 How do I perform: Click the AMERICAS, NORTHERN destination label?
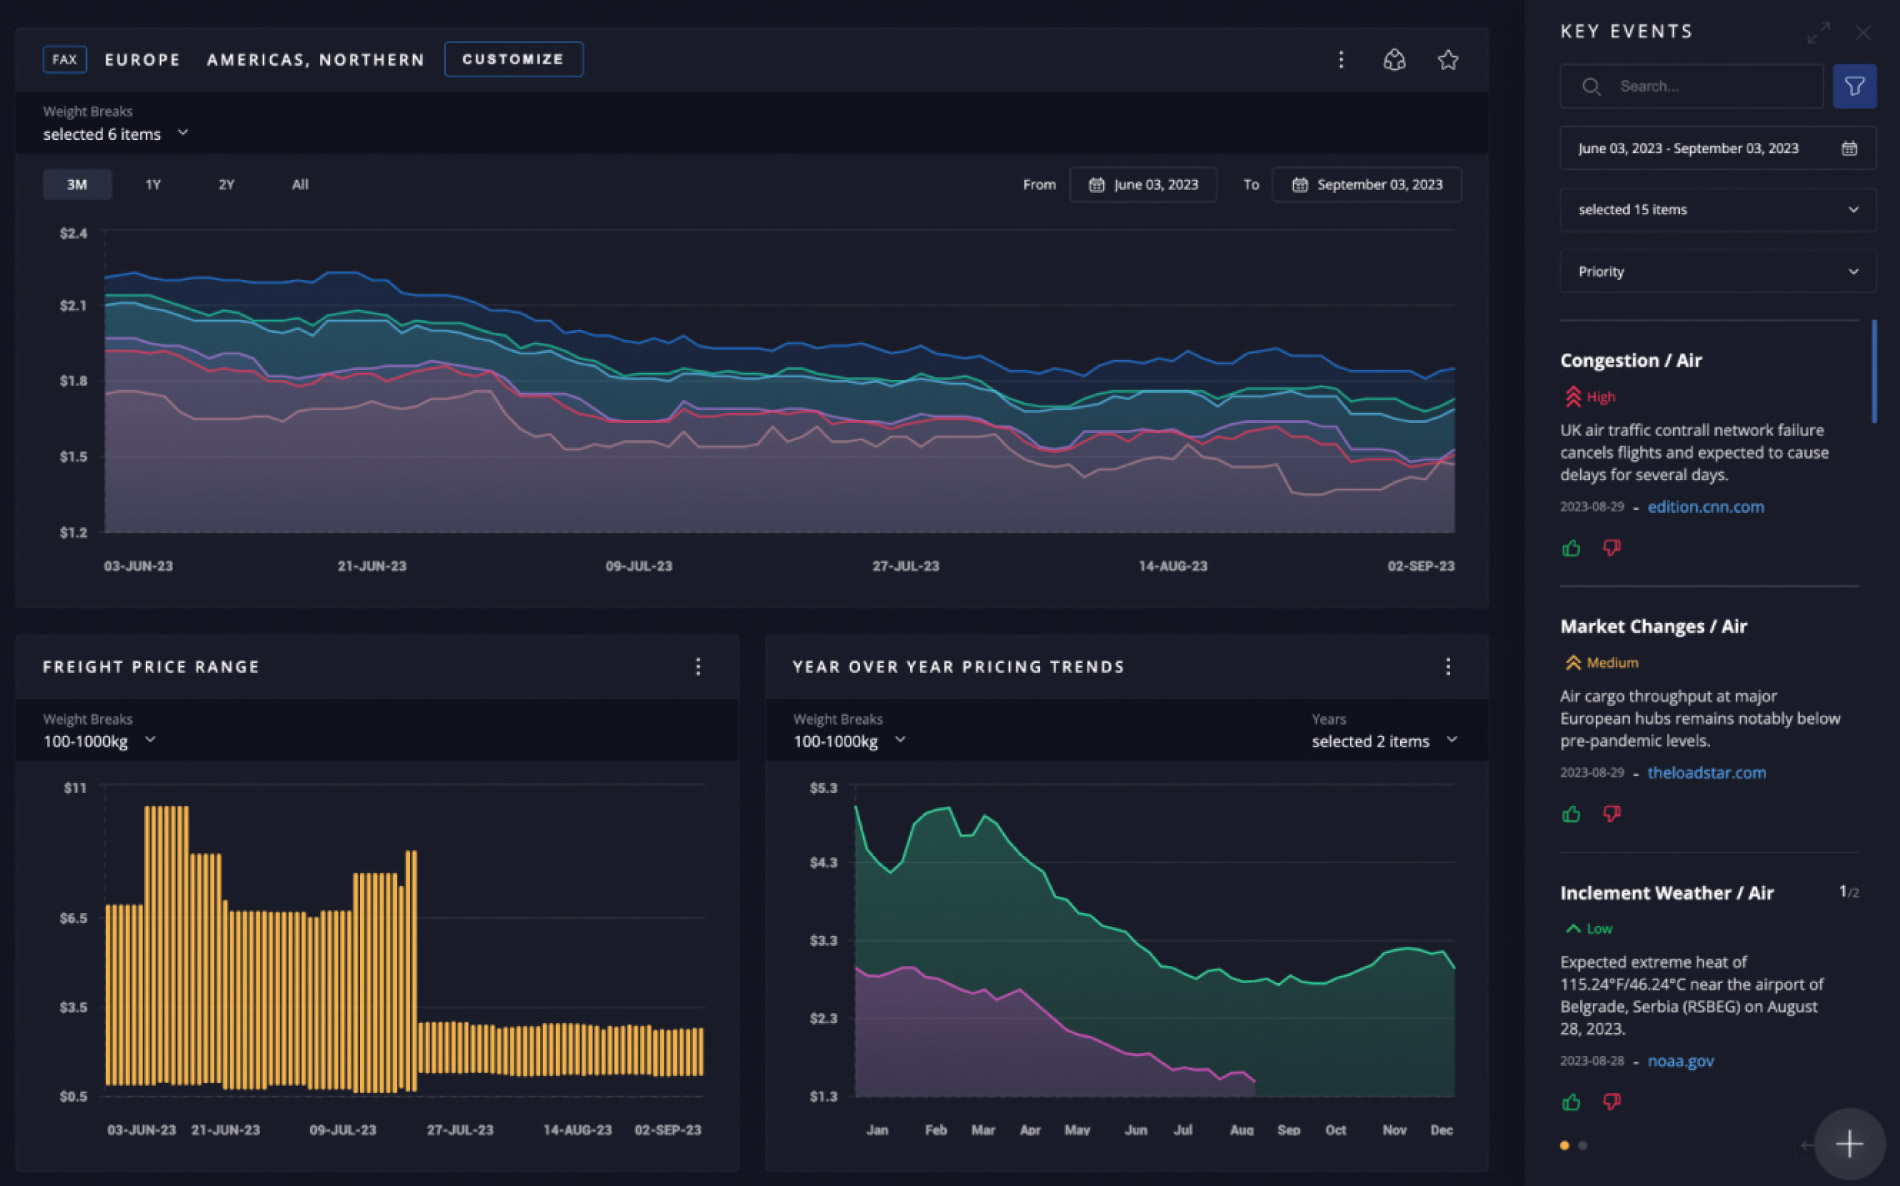coord(316,60)
